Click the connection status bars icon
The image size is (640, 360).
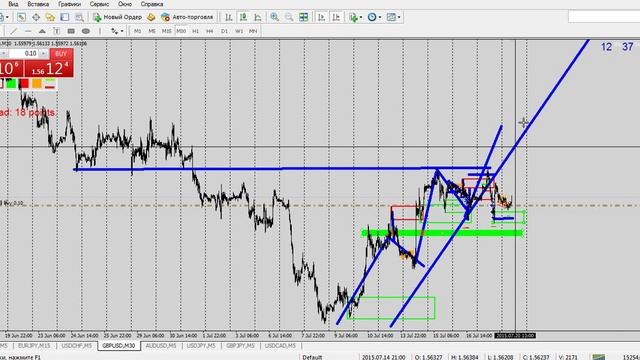[x=599, y=357]
